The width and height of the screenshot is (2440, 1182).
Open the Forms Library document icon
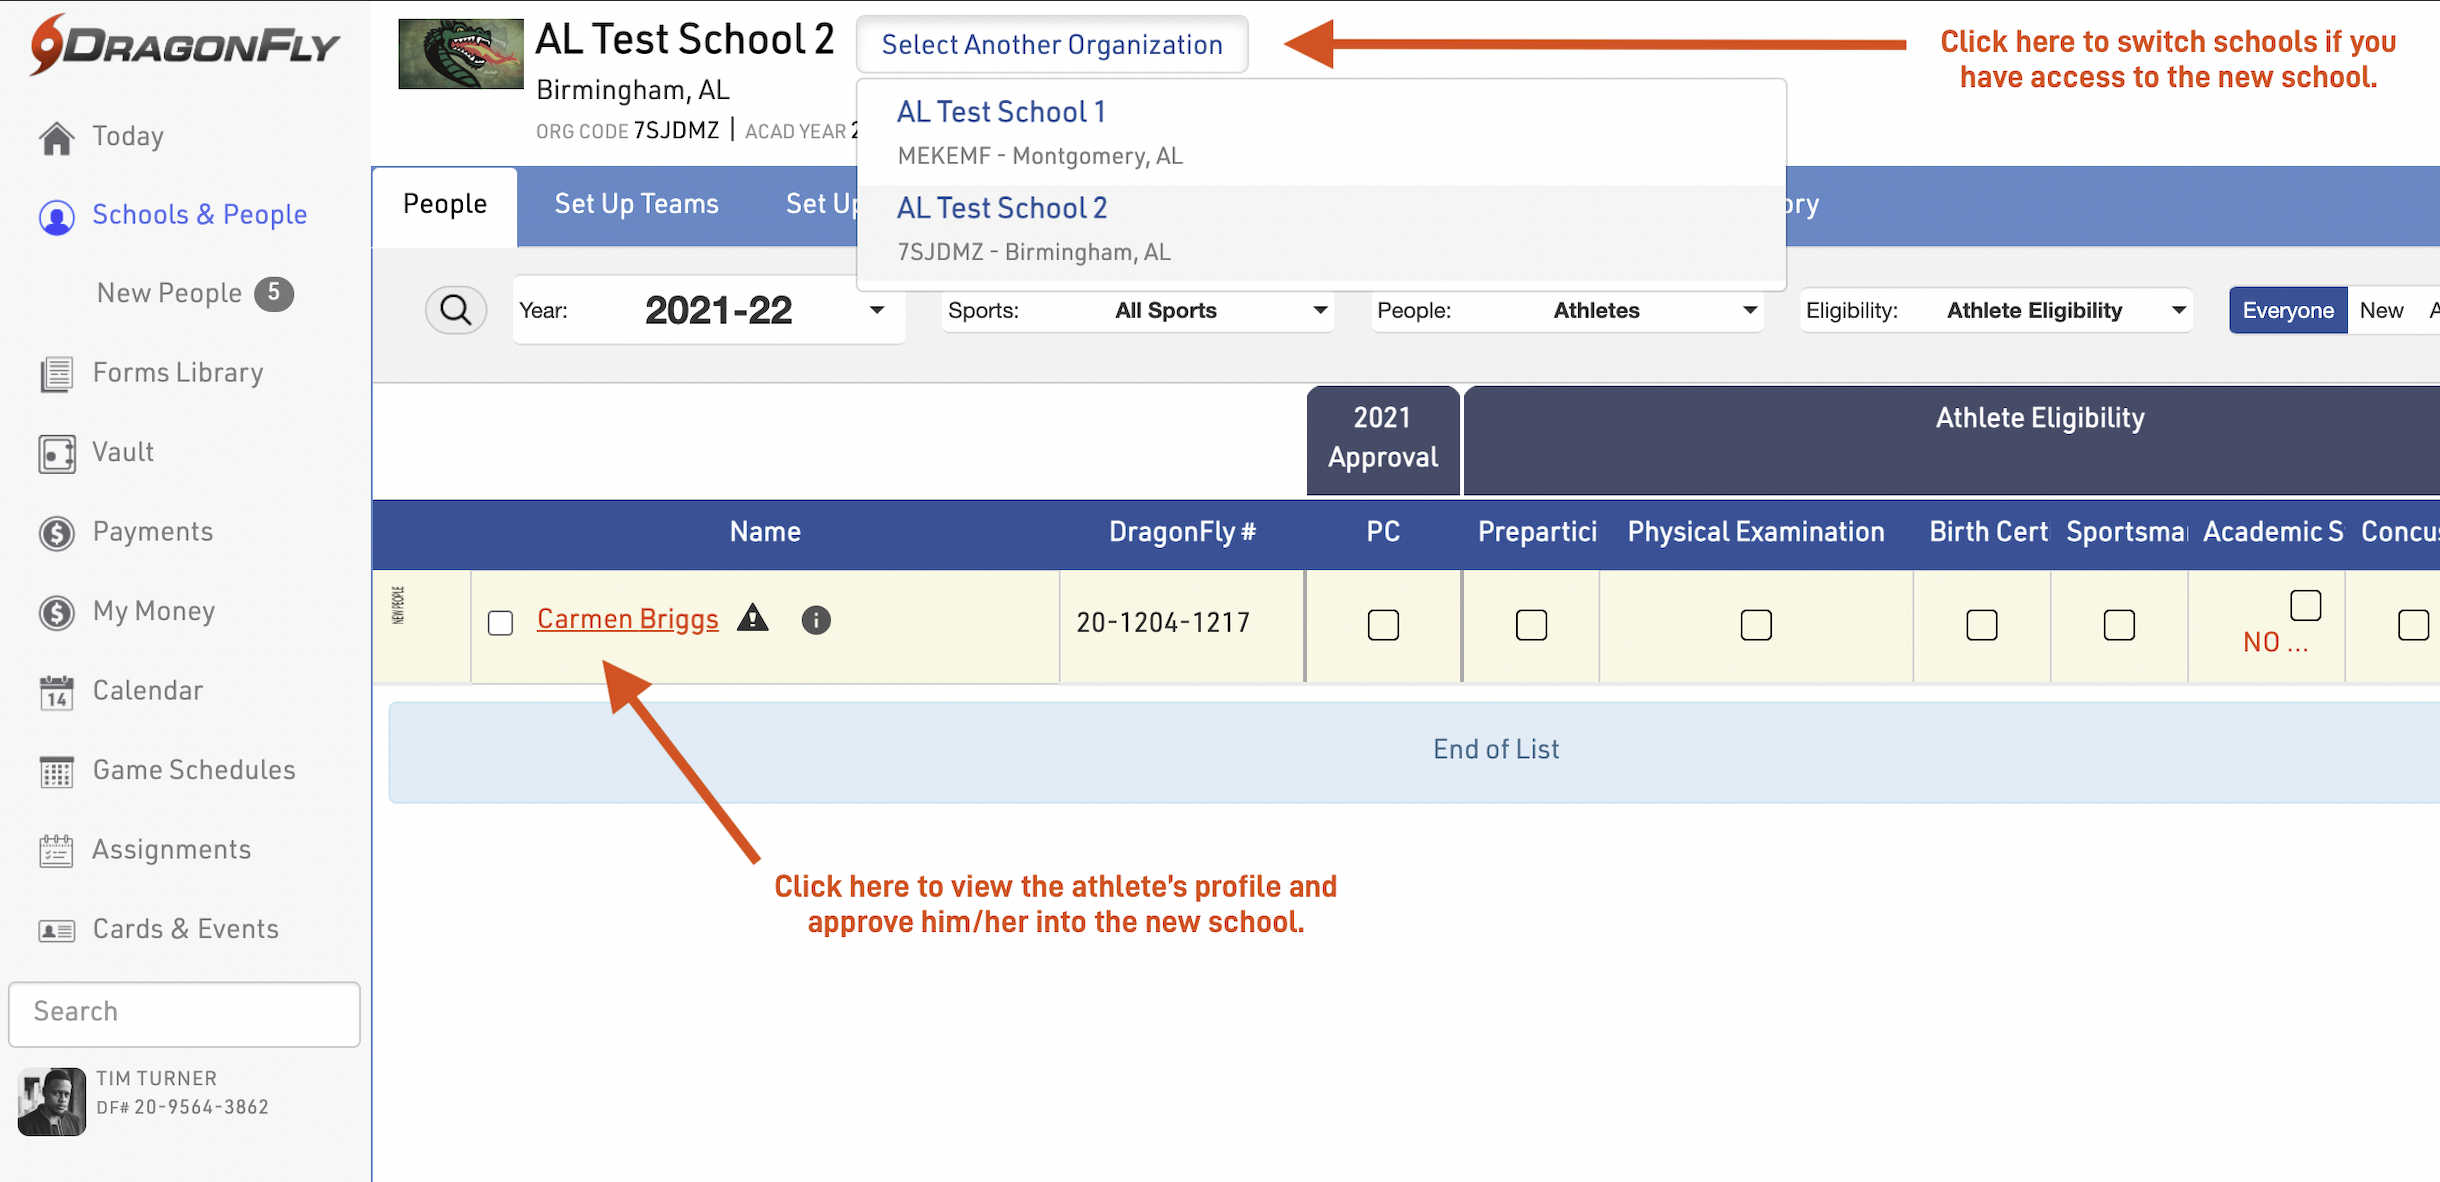57,374
